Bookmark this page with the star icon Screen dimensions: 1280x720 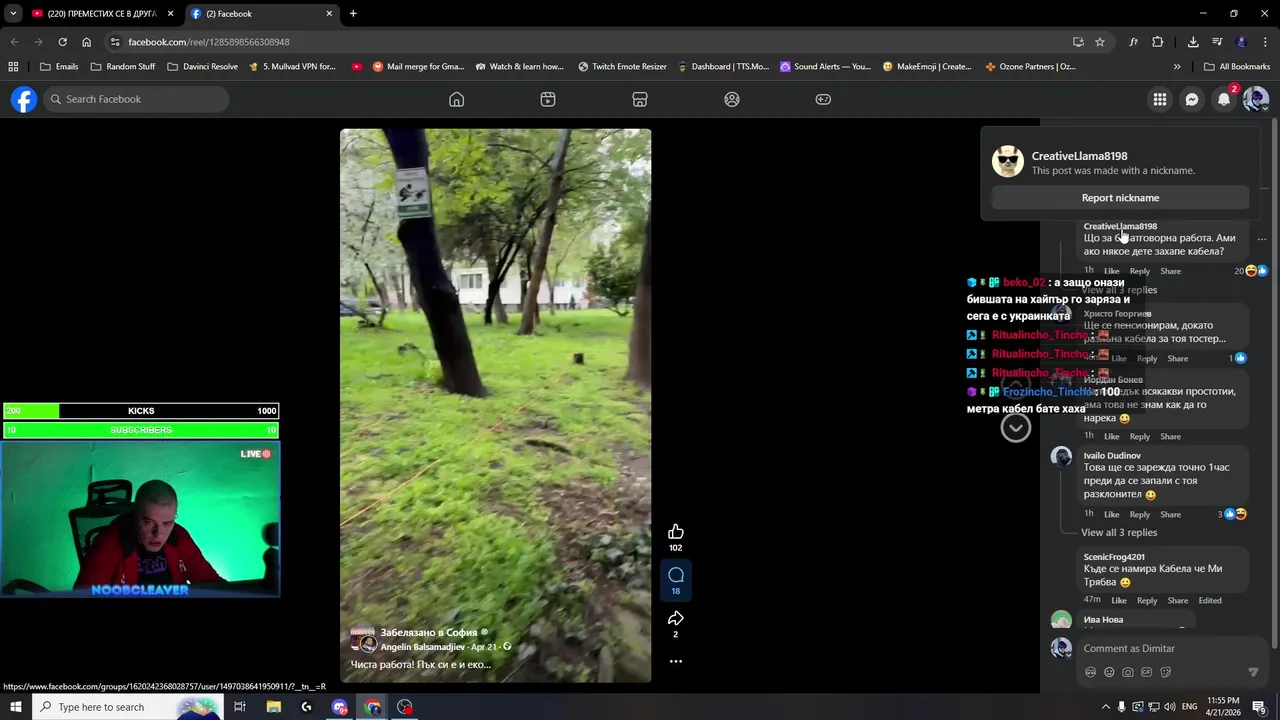1100,42
